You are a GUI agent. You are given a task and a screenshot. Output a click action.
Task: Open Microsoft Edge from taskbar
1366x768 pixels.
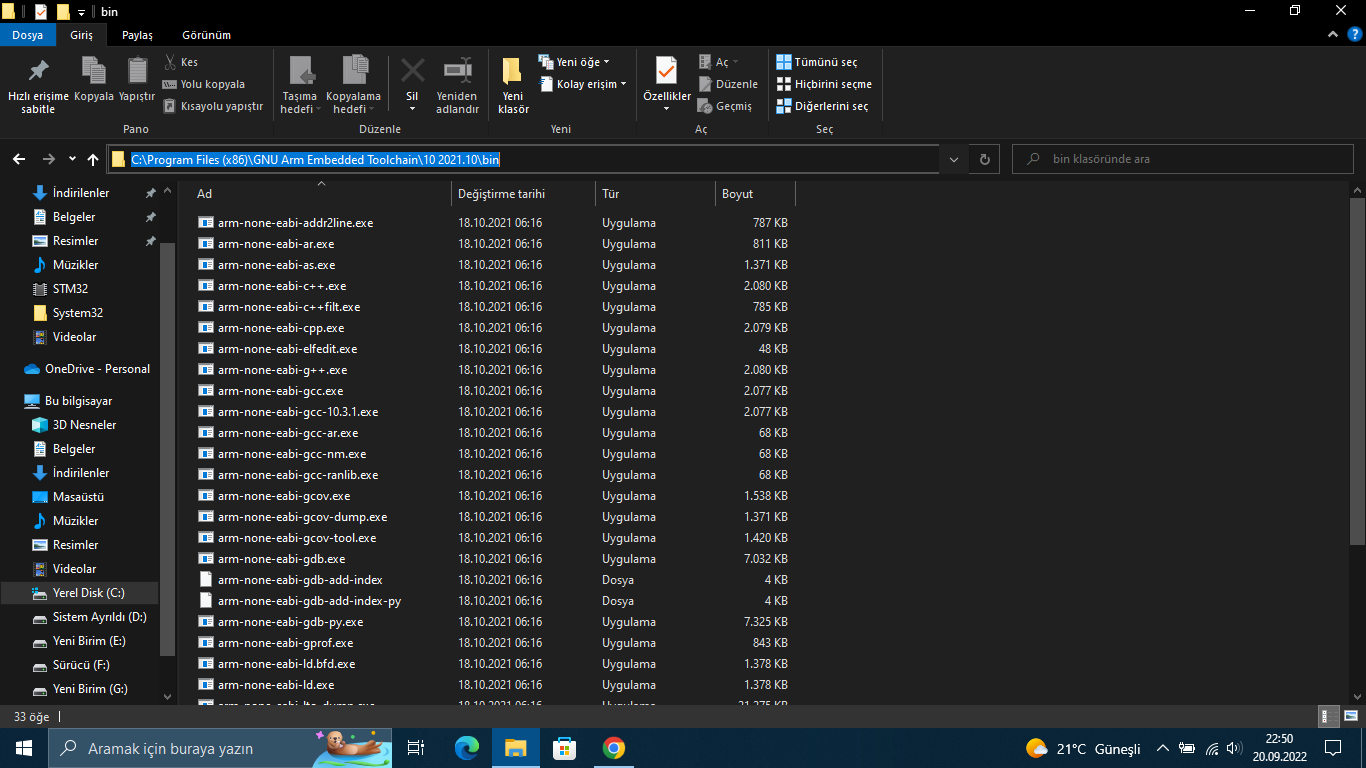(466, 748)
